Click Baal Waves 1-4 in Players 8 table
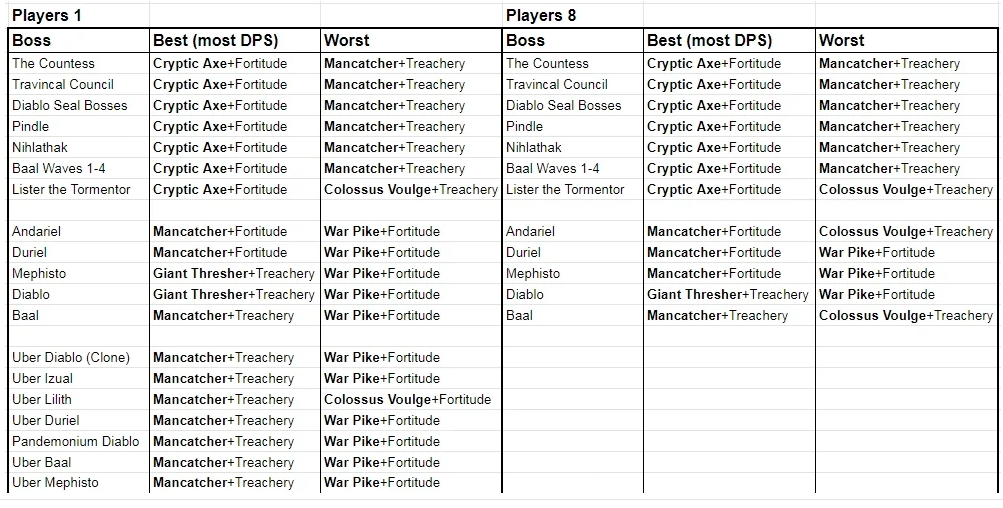Image resolution: width=1003 pixels, height=508 pixels. [x=552, y=168]
